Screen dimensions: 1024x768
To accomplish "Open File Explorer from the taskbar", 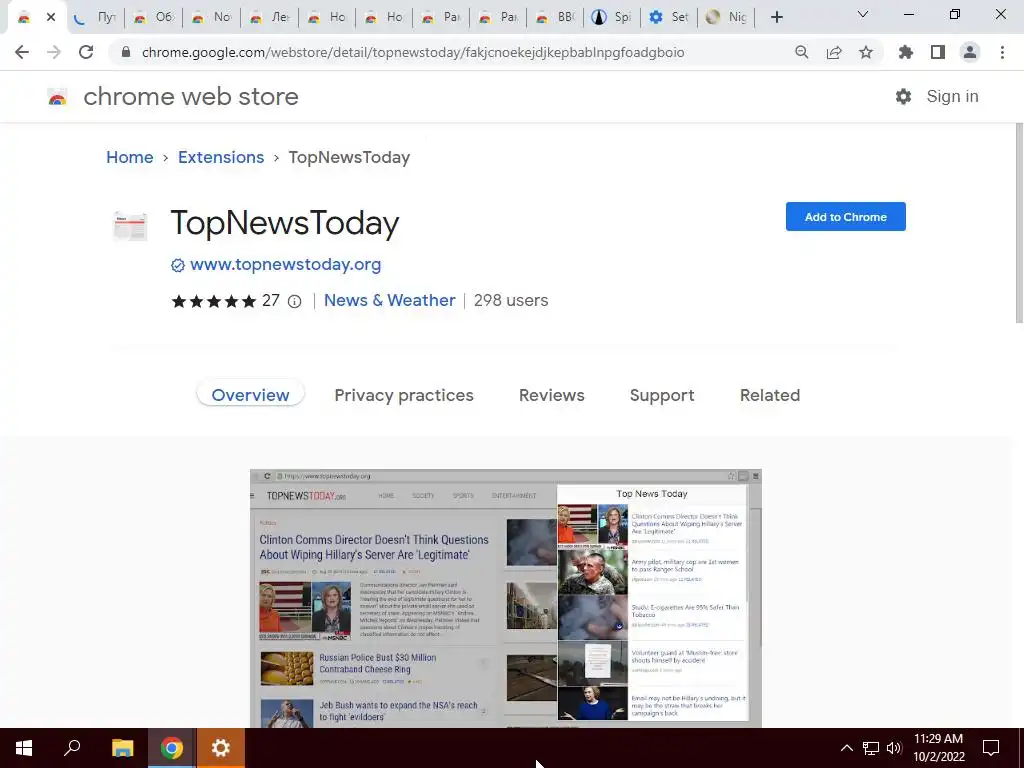I will tap(122, 748).
